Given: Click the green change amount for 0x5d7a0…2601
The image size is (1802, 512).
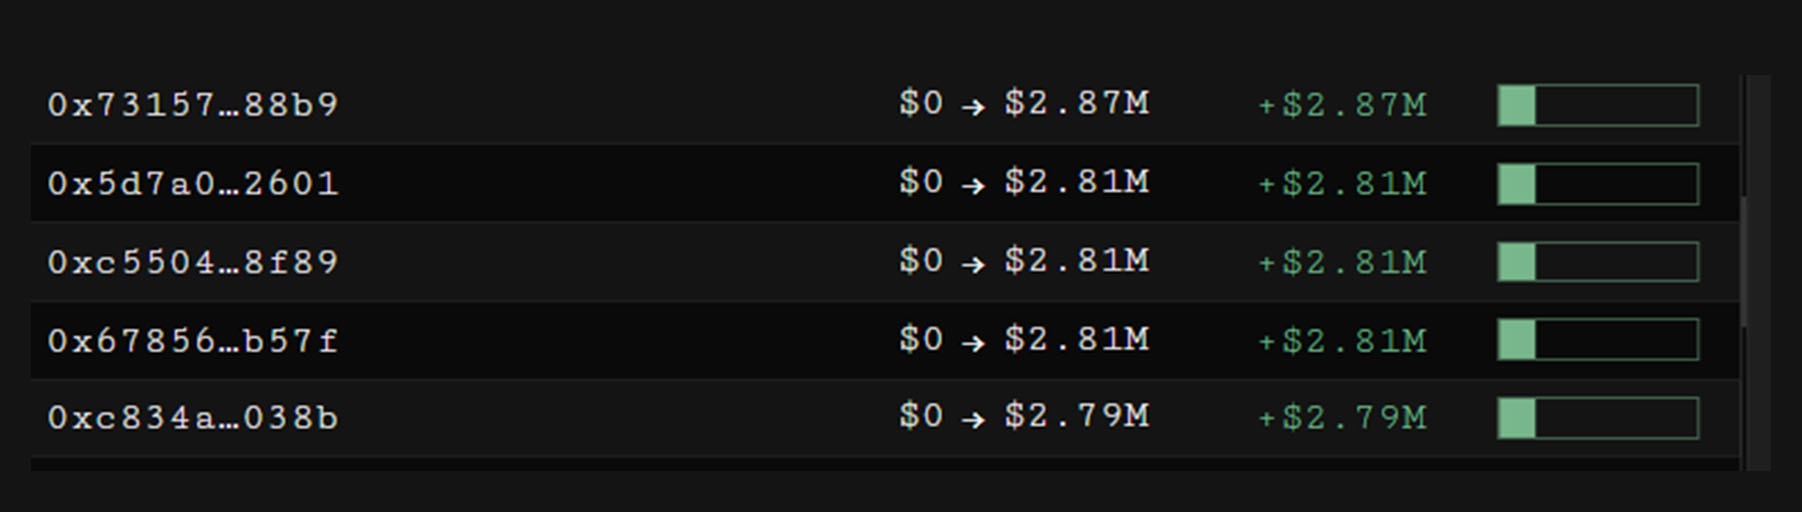Looking at the screenshot, I should [1342, 184].
